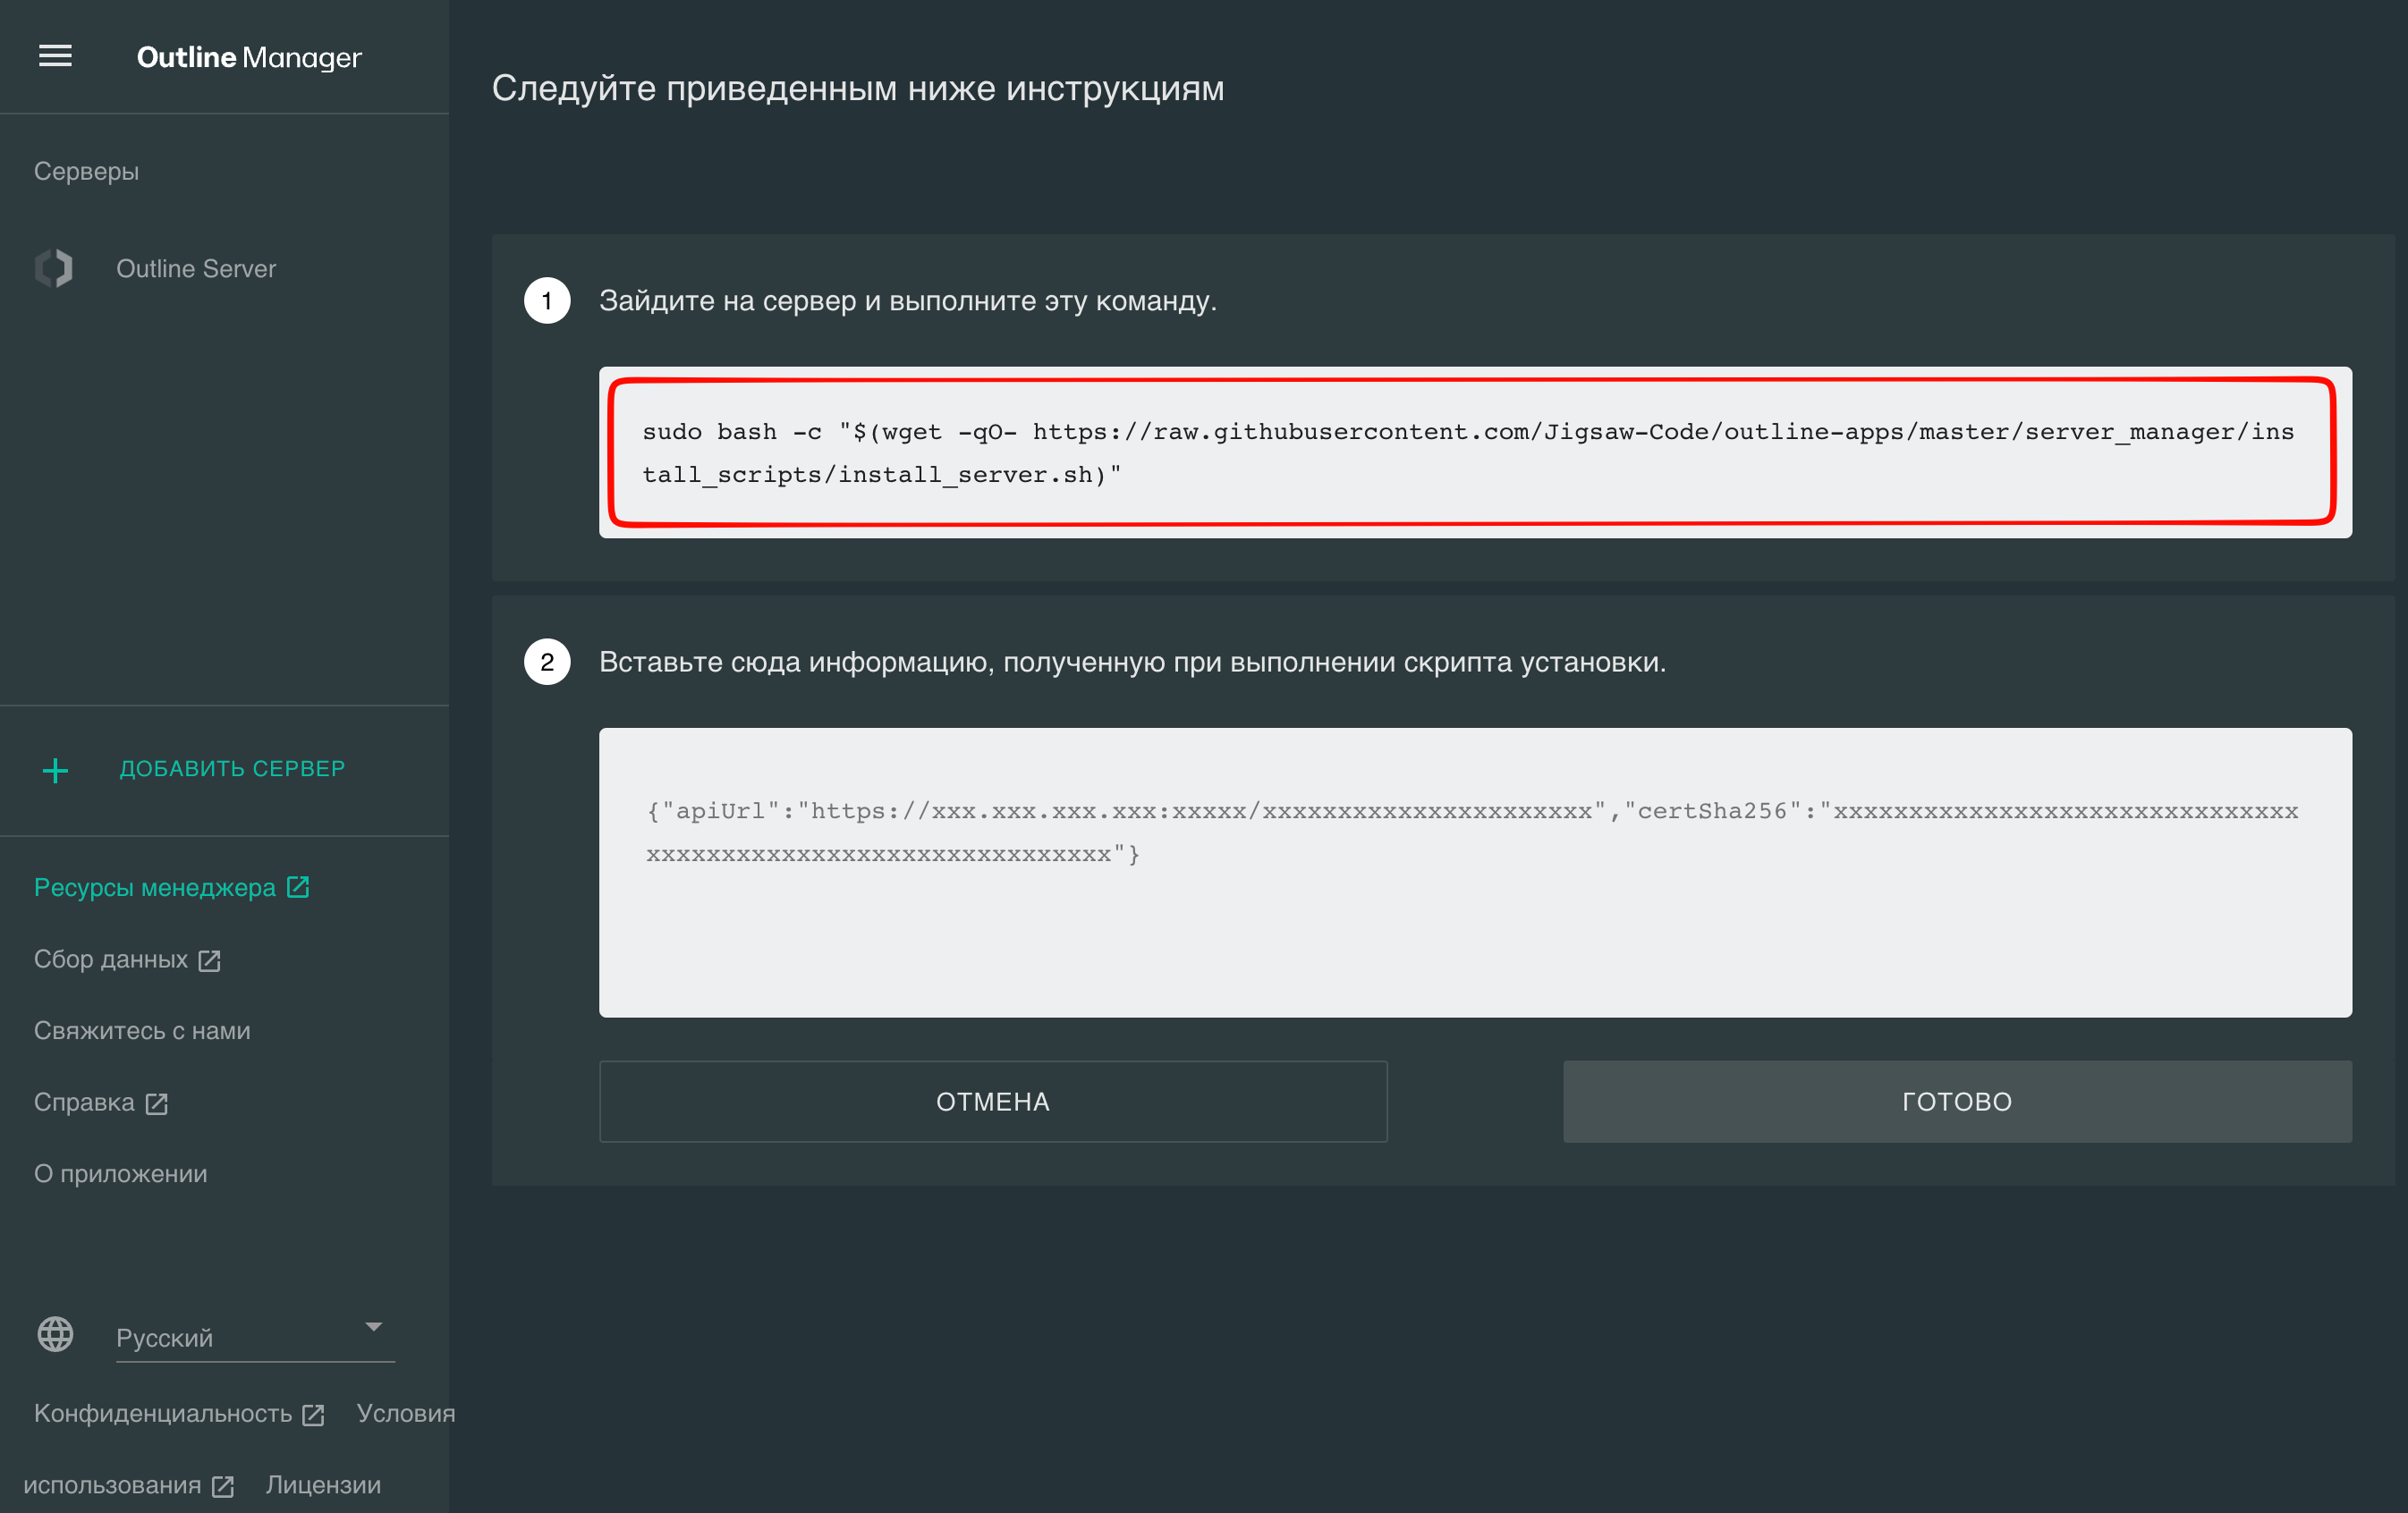Click the Outline Server hexagon icon
The height and width of the screenshot is (1513, 2408).
pyautogui.click(x=54, y=268)
